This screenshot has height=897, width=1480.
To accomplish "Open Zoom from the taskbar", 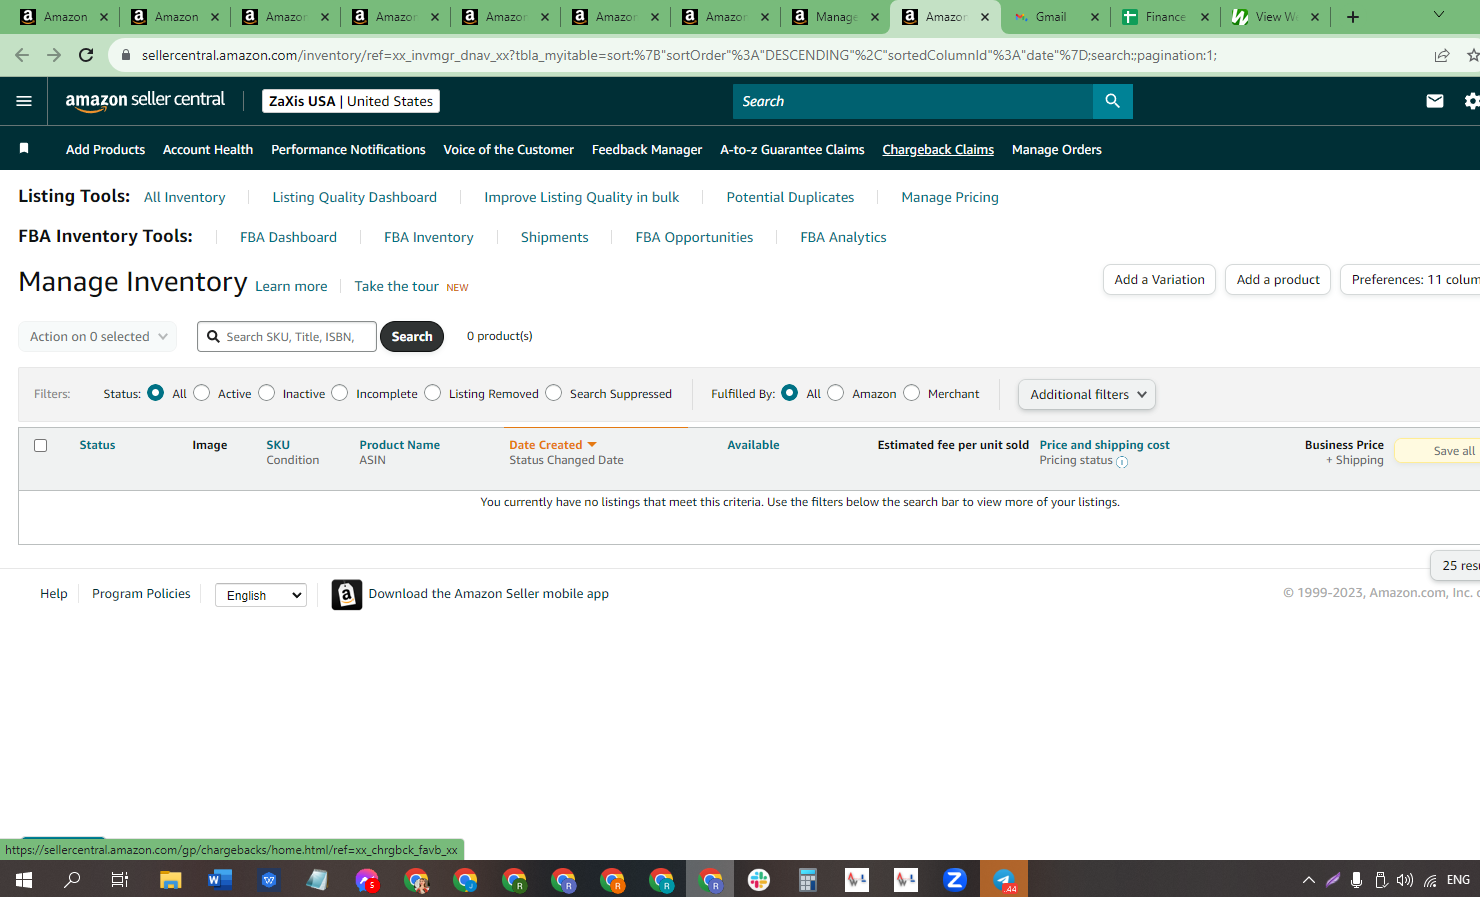I will point(955,880).
